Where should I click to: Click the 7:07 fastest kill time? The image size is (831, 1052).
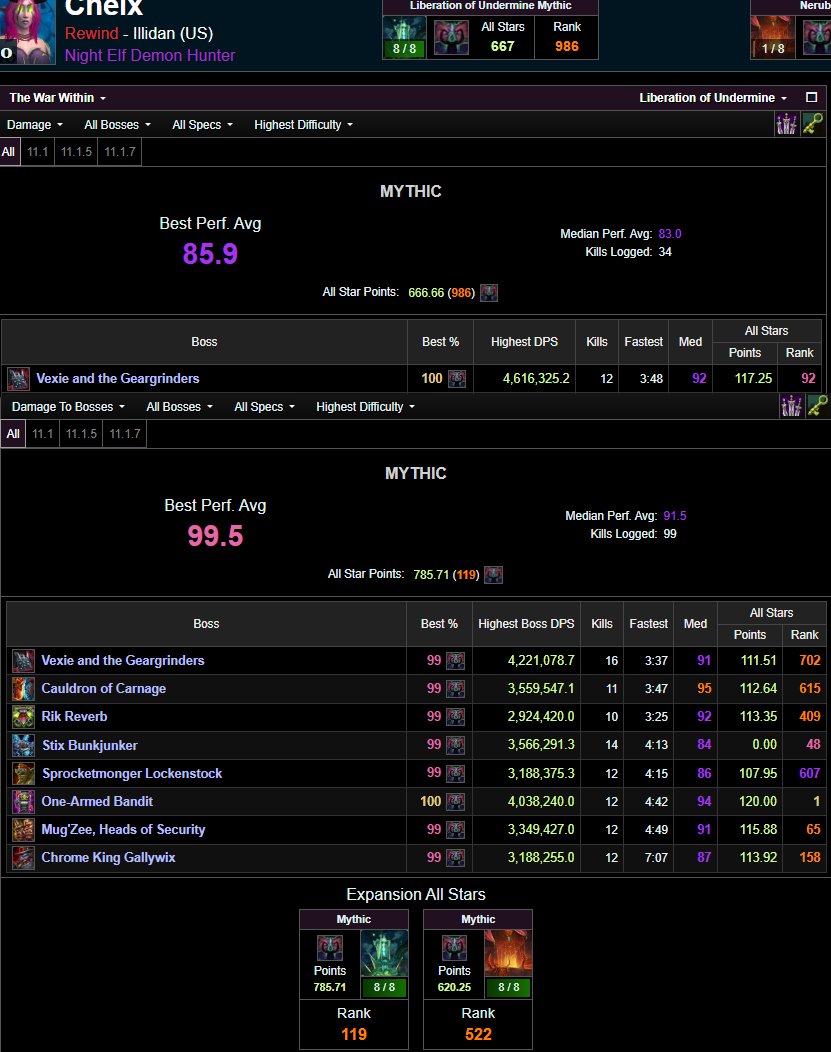656,857
